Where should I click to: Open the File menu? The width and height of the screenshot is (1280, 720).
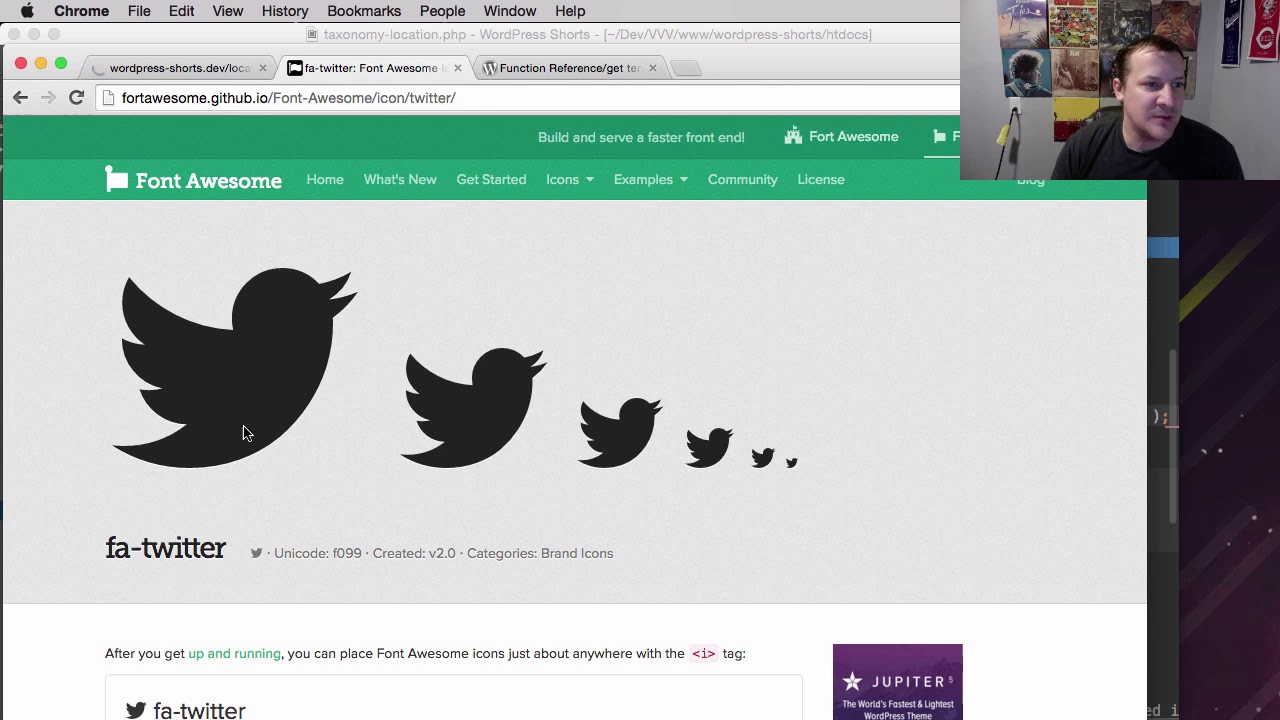tap(139, 11)
